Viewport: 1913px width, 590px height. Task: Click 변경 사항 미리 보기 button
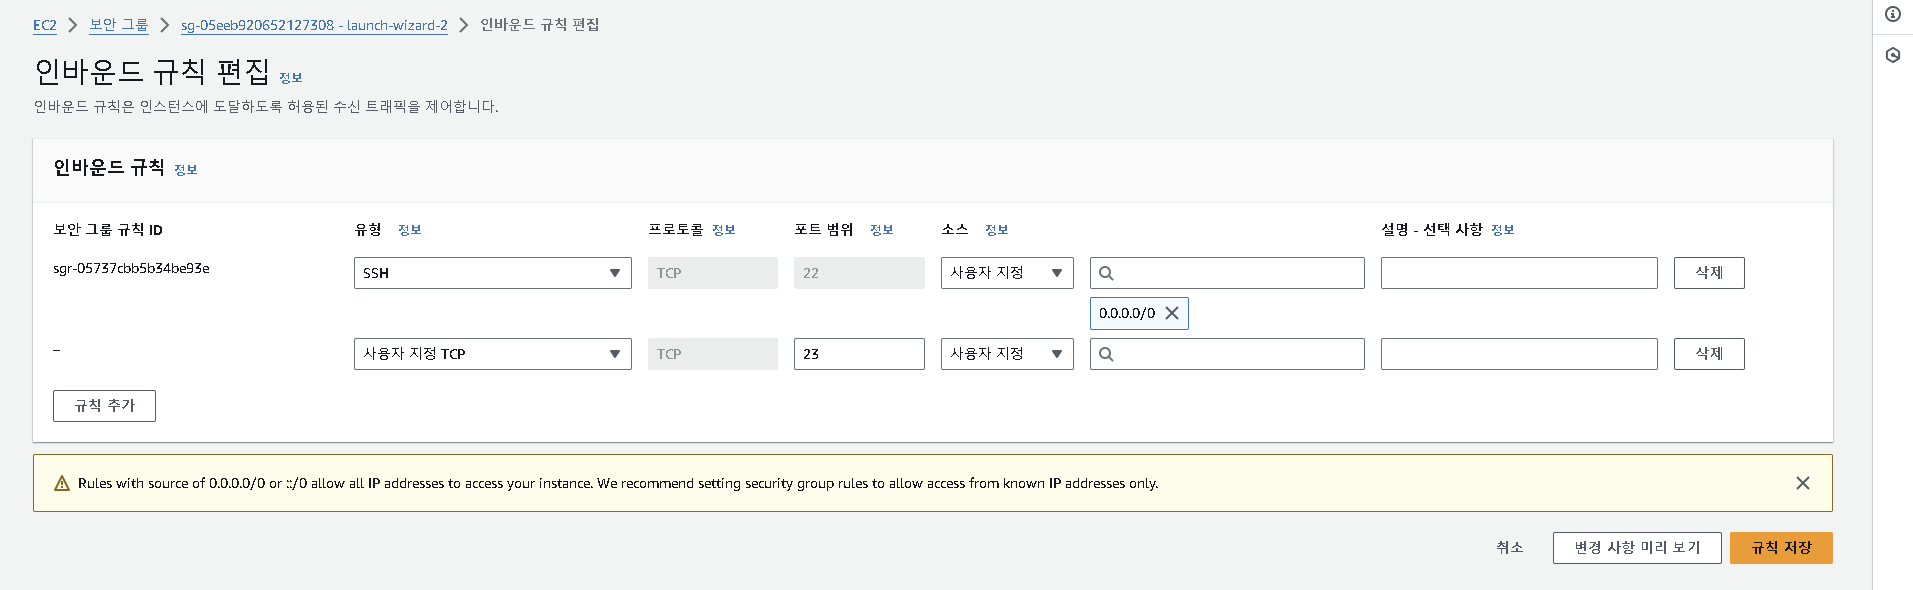(x=1637, y=548)
